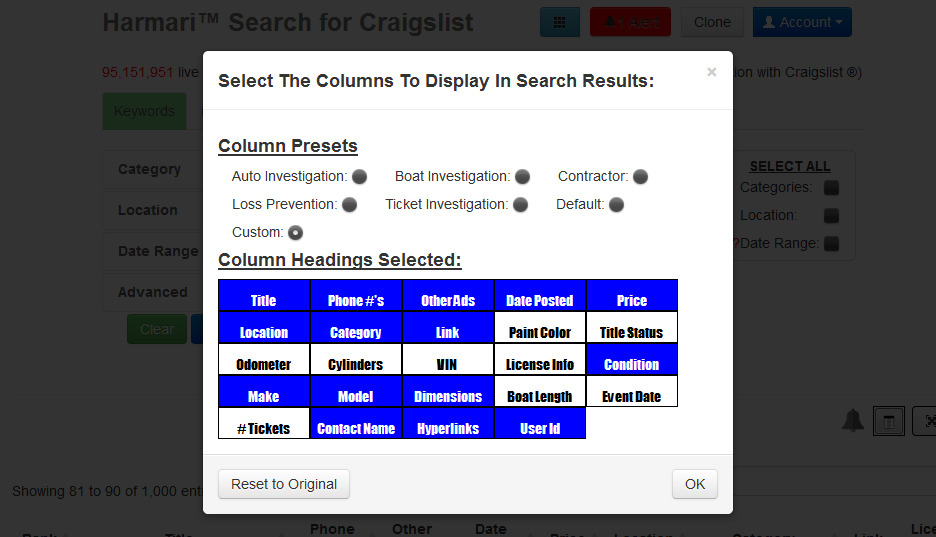The height and width of the screenshot is (537, 936).
Task: Enable the # Tickets column
Action: (x=264, y=424)
